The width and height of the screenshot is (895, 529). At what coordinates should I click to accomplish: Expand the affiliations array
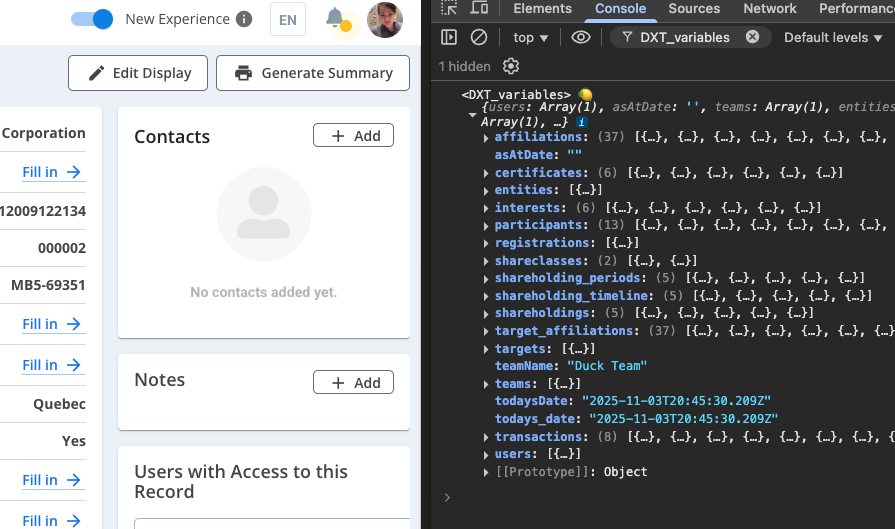point(487,137)
